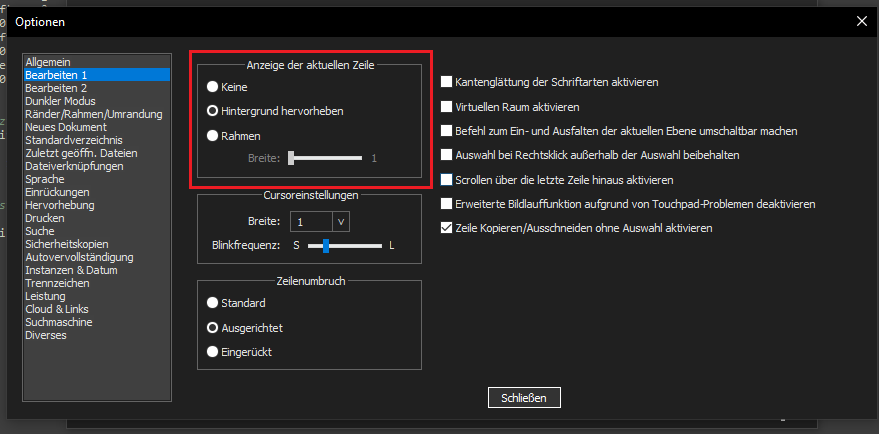Toggle Auswahl bei Rechtsklick beibehalten checkbox
Screen dimensions: 879x434
(x=446, y=154)
